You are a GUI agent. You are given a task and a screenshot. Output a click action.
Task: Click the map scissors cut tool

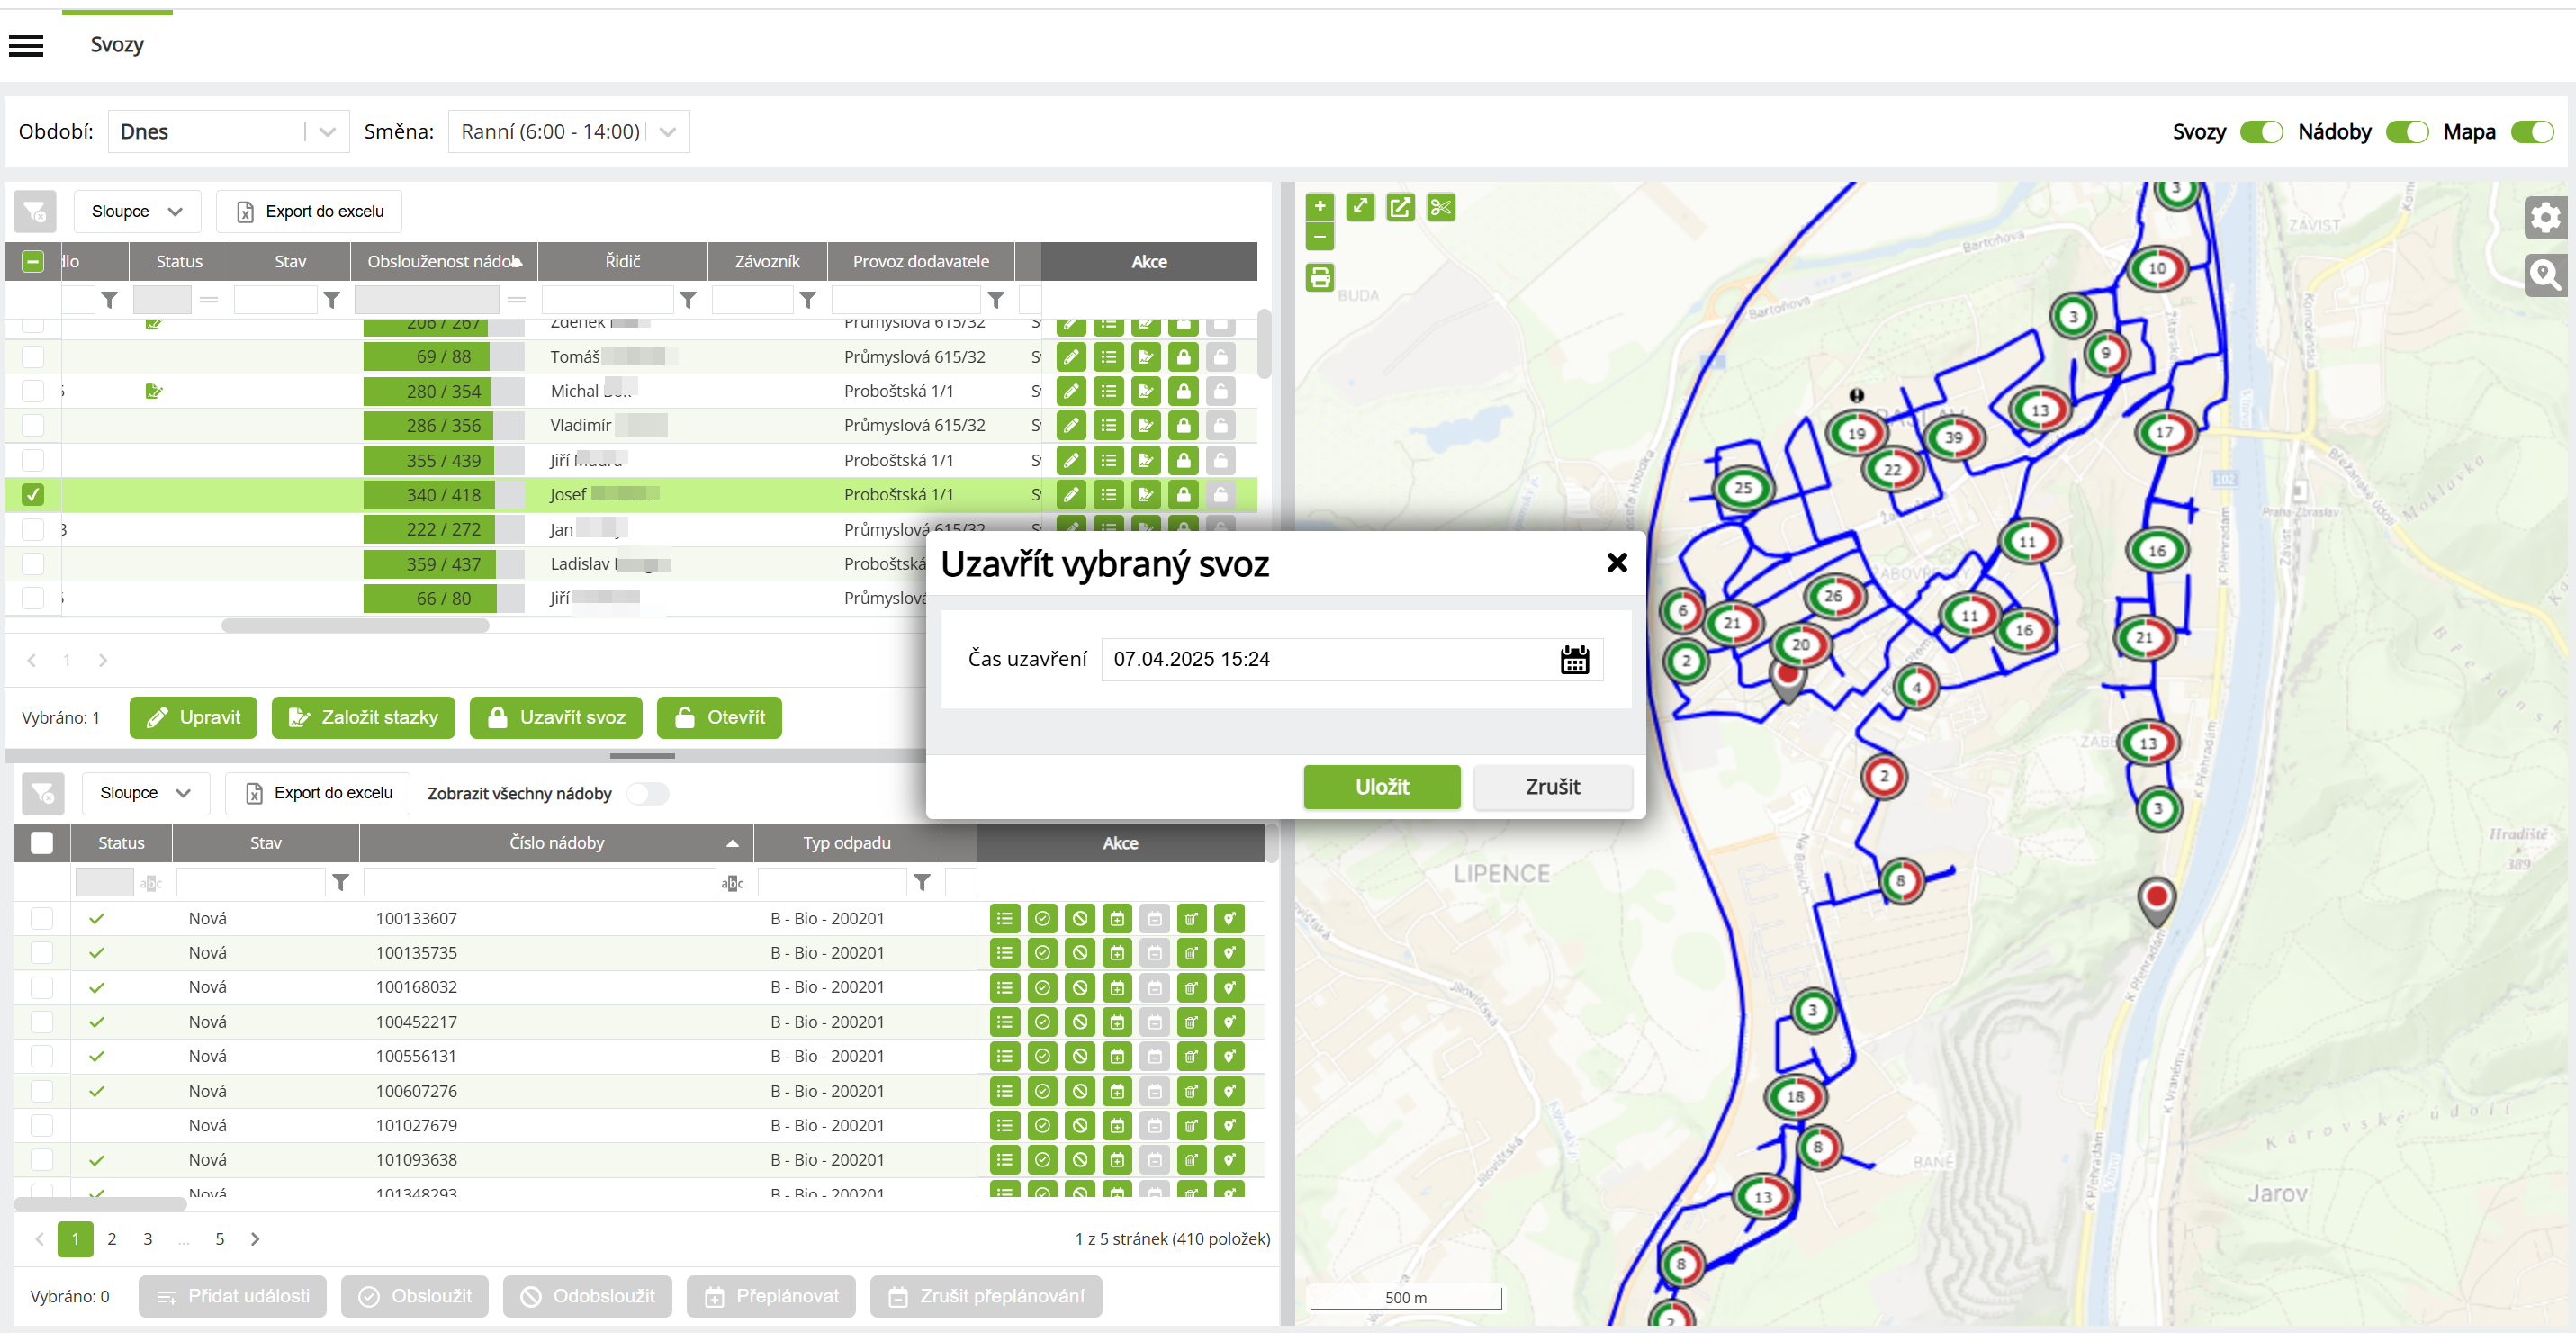(1440, 207)
